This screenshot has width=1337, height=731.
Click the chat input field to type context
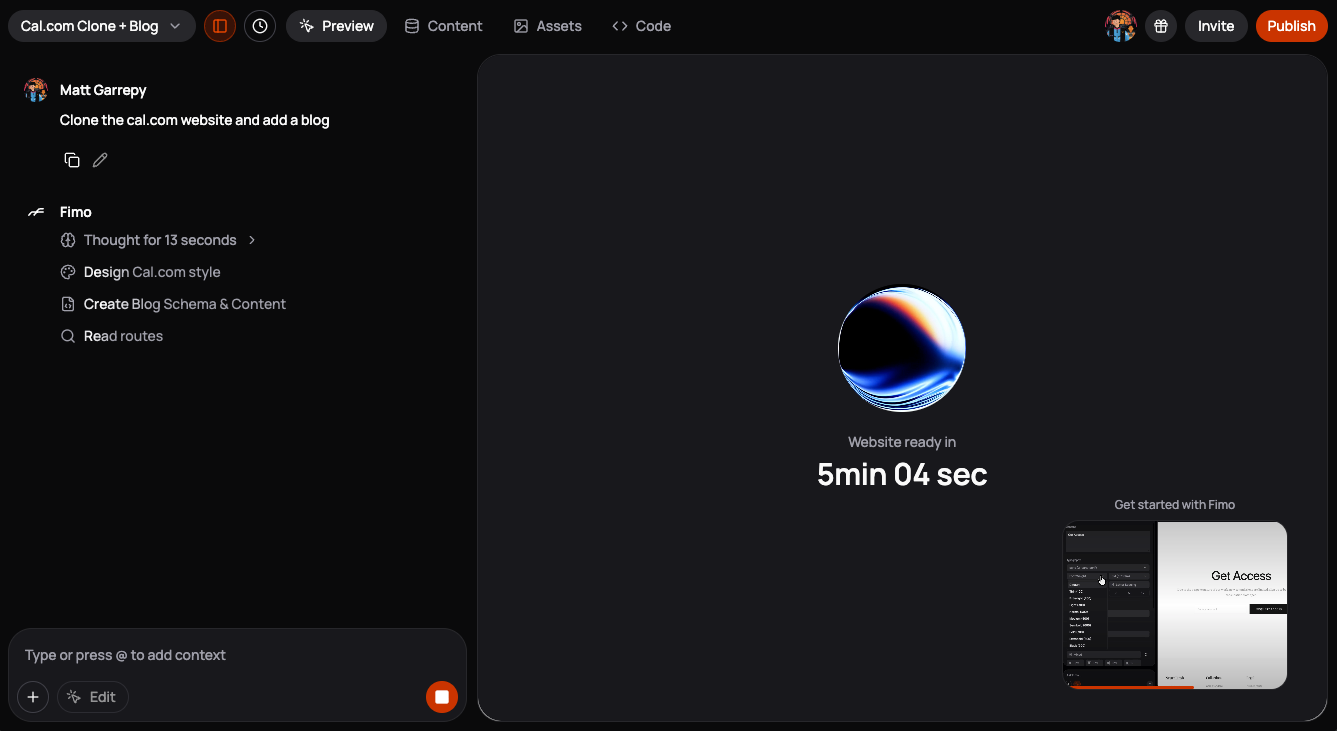237,655
